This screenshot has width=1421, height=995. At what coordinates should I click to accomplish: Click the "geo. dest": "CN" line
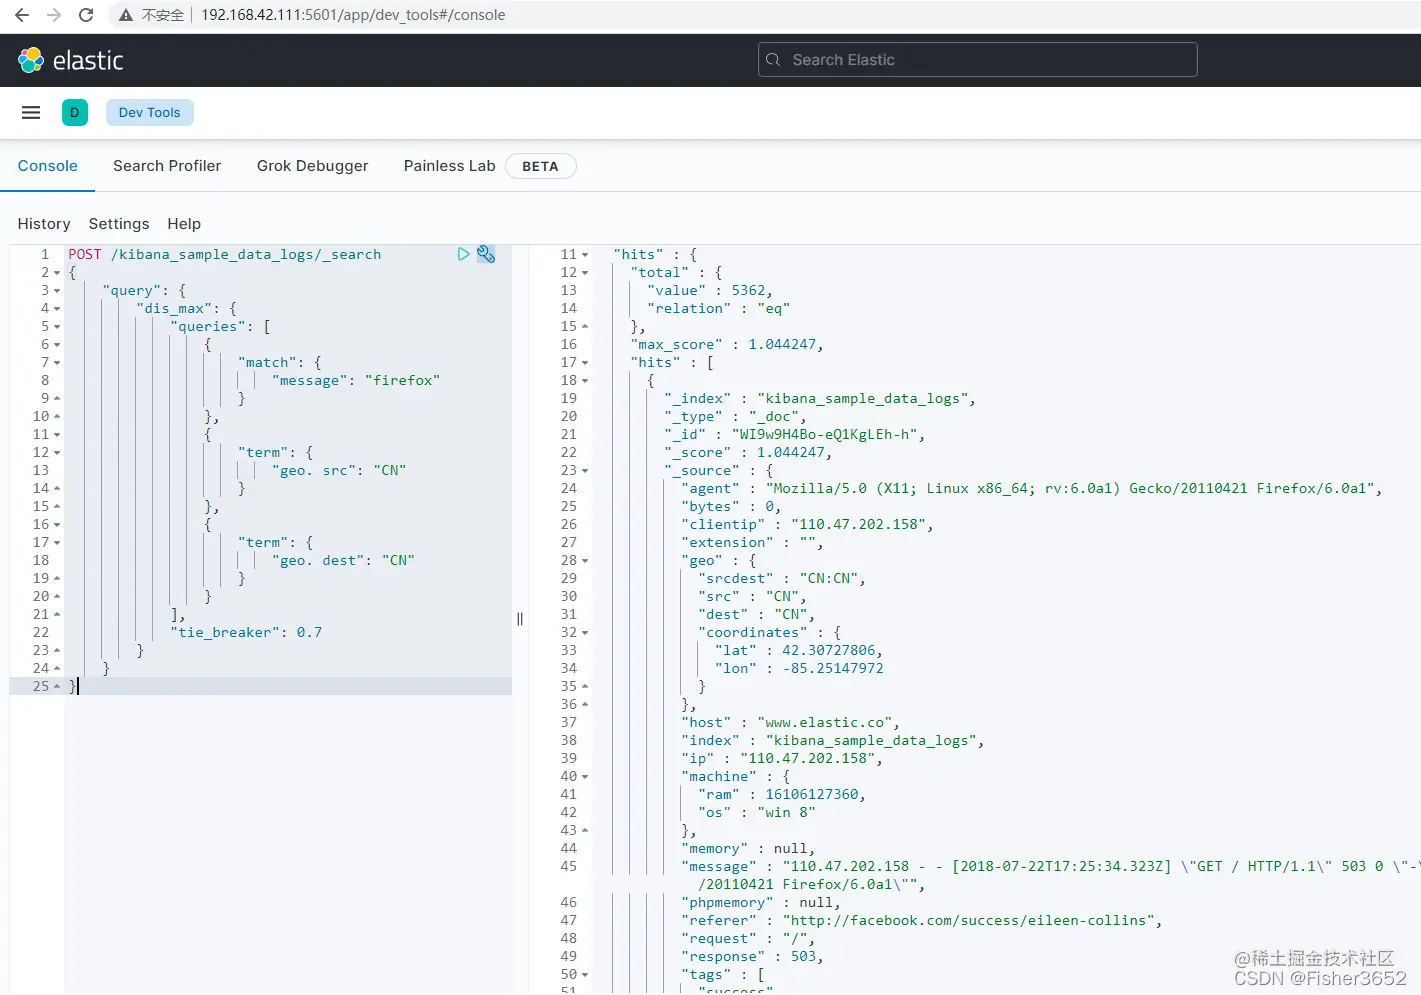coord(343,560)
